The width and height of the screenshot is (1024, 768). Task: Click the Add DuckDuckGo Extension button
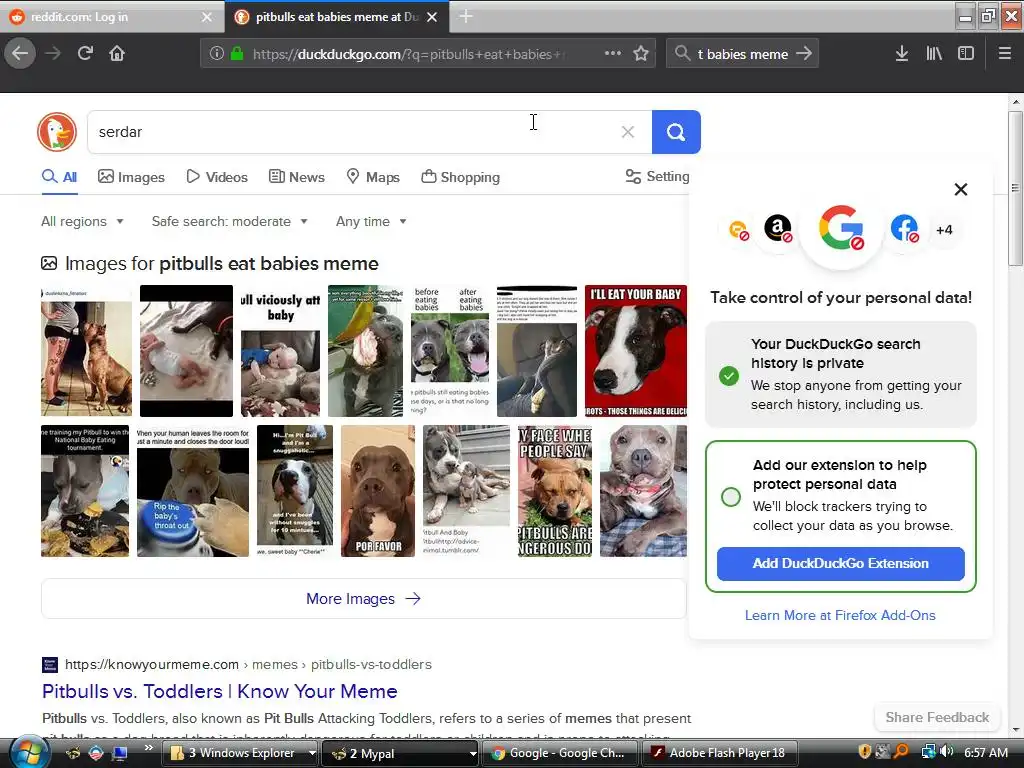[840, 564]
